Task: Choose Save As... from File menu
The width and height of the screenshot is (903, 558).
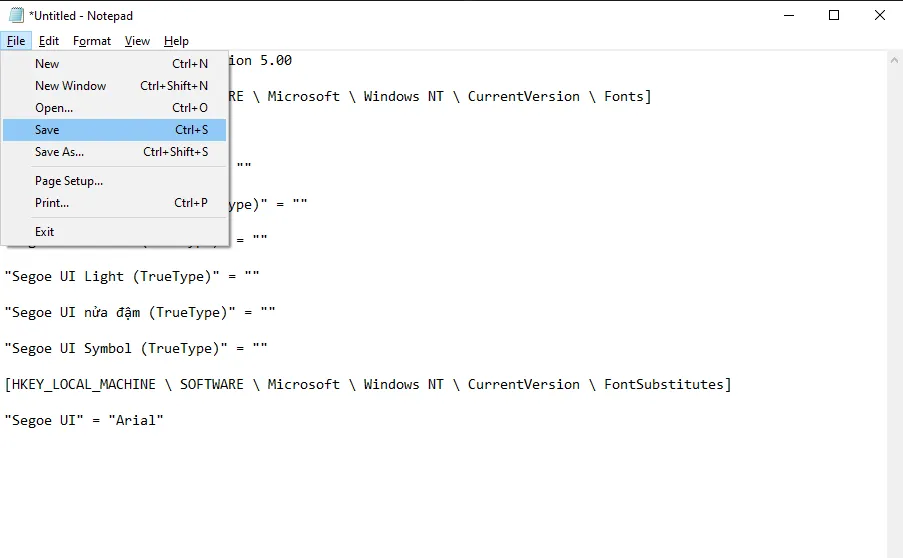Action: point(59,152)
